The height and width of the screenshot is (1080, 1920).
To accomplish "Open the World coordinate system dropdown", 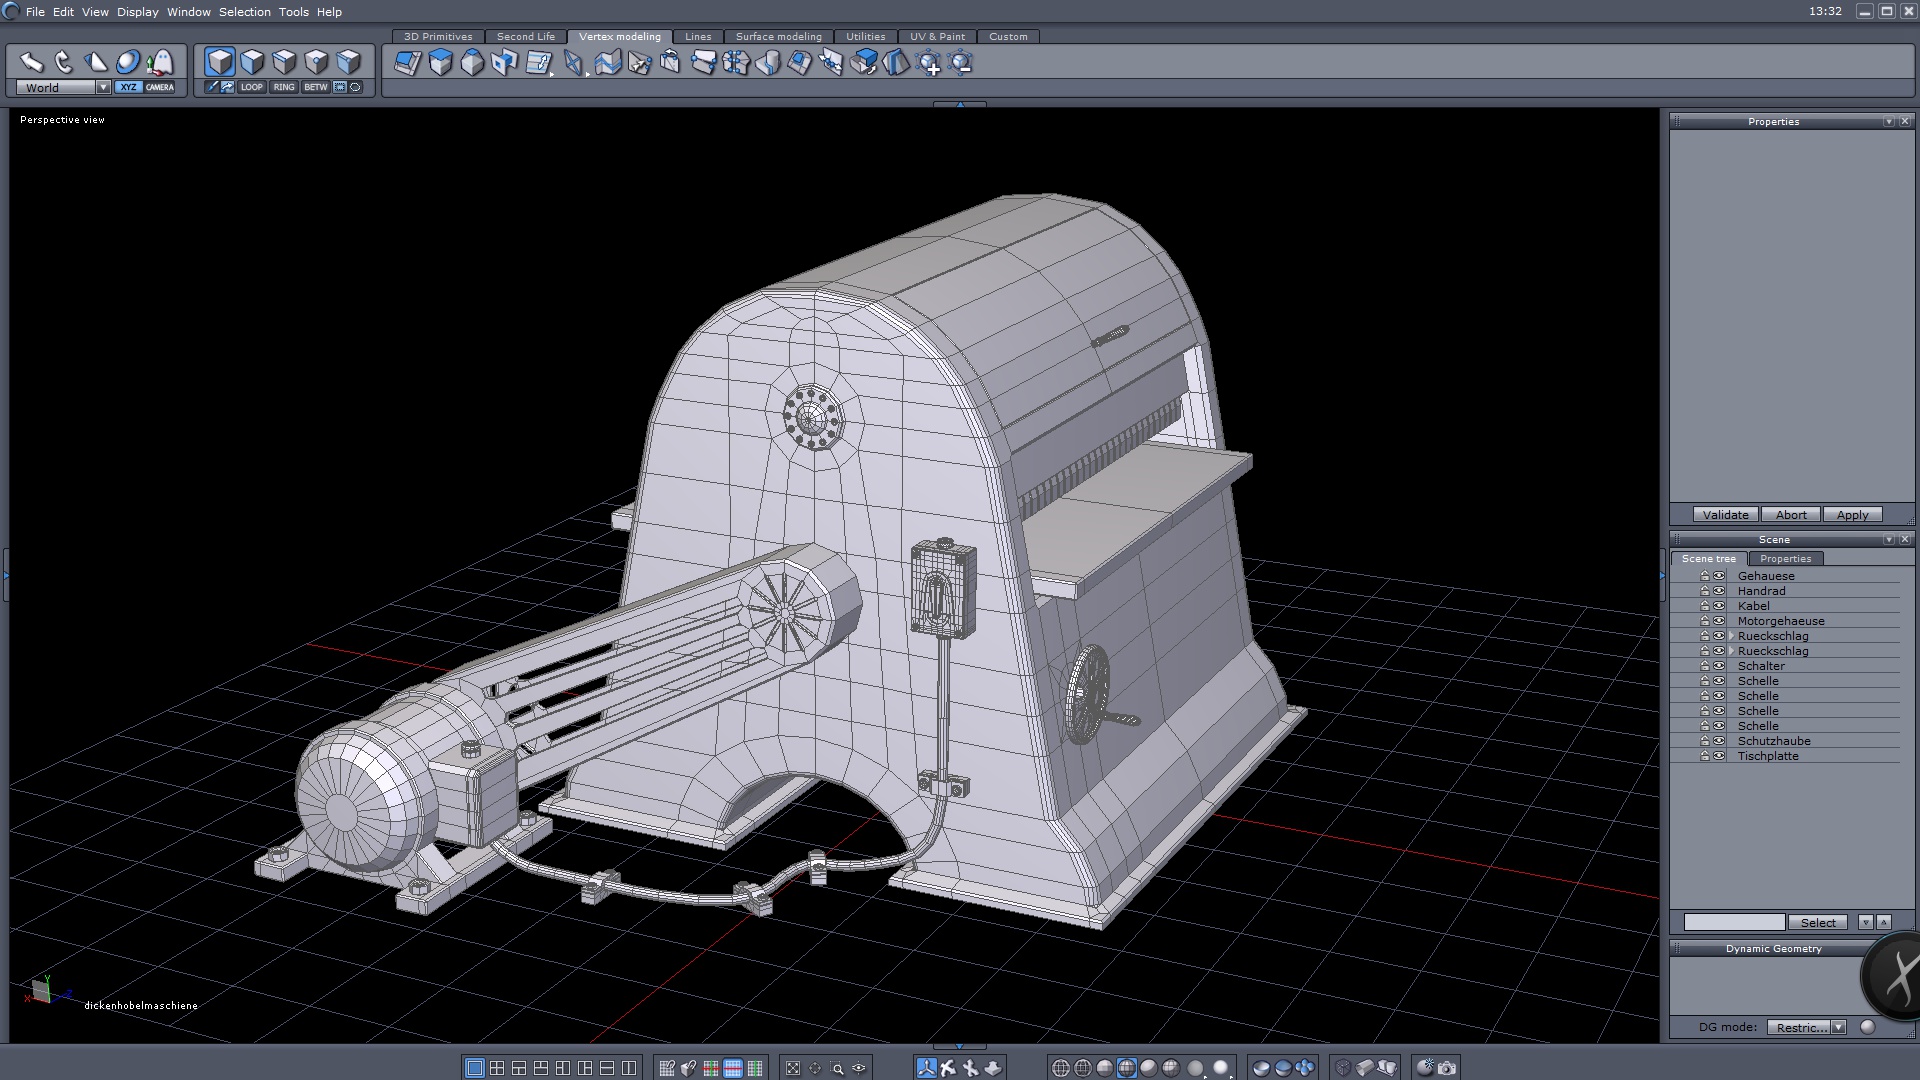I will 103,87.
